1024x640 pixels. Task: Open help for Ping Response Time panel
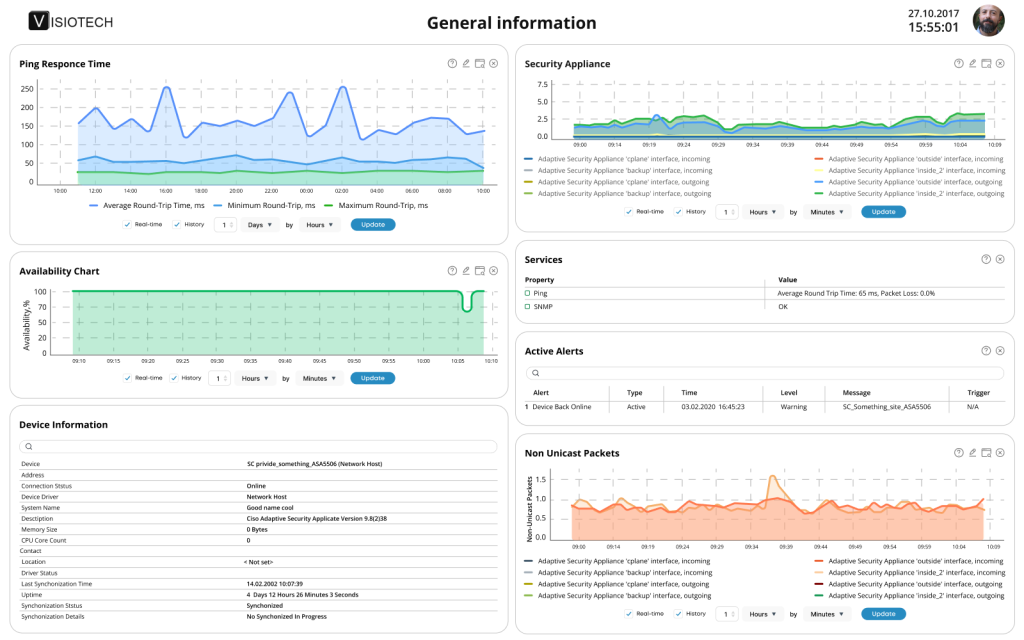click(x=452, y=63)
